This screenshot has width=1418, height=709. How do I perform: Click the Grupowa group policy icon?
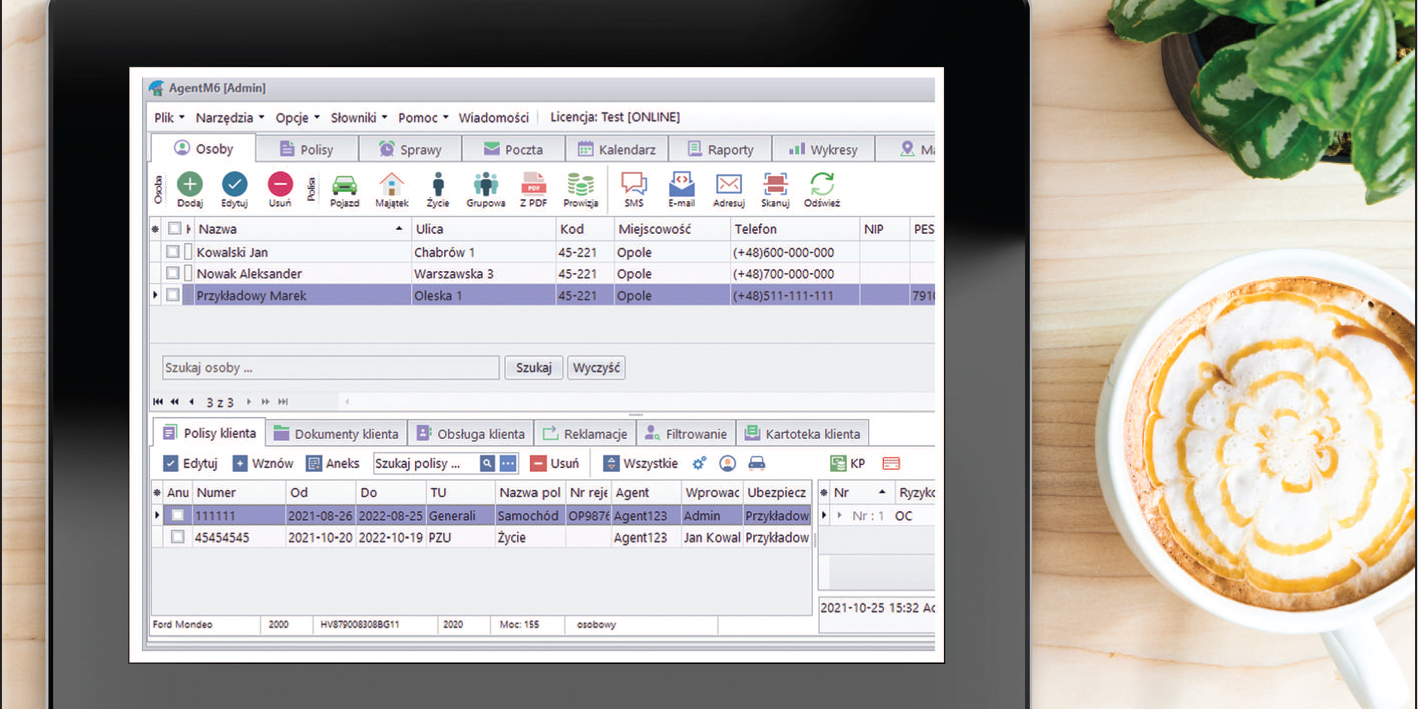pyautogui.click(x=486, y=185)
